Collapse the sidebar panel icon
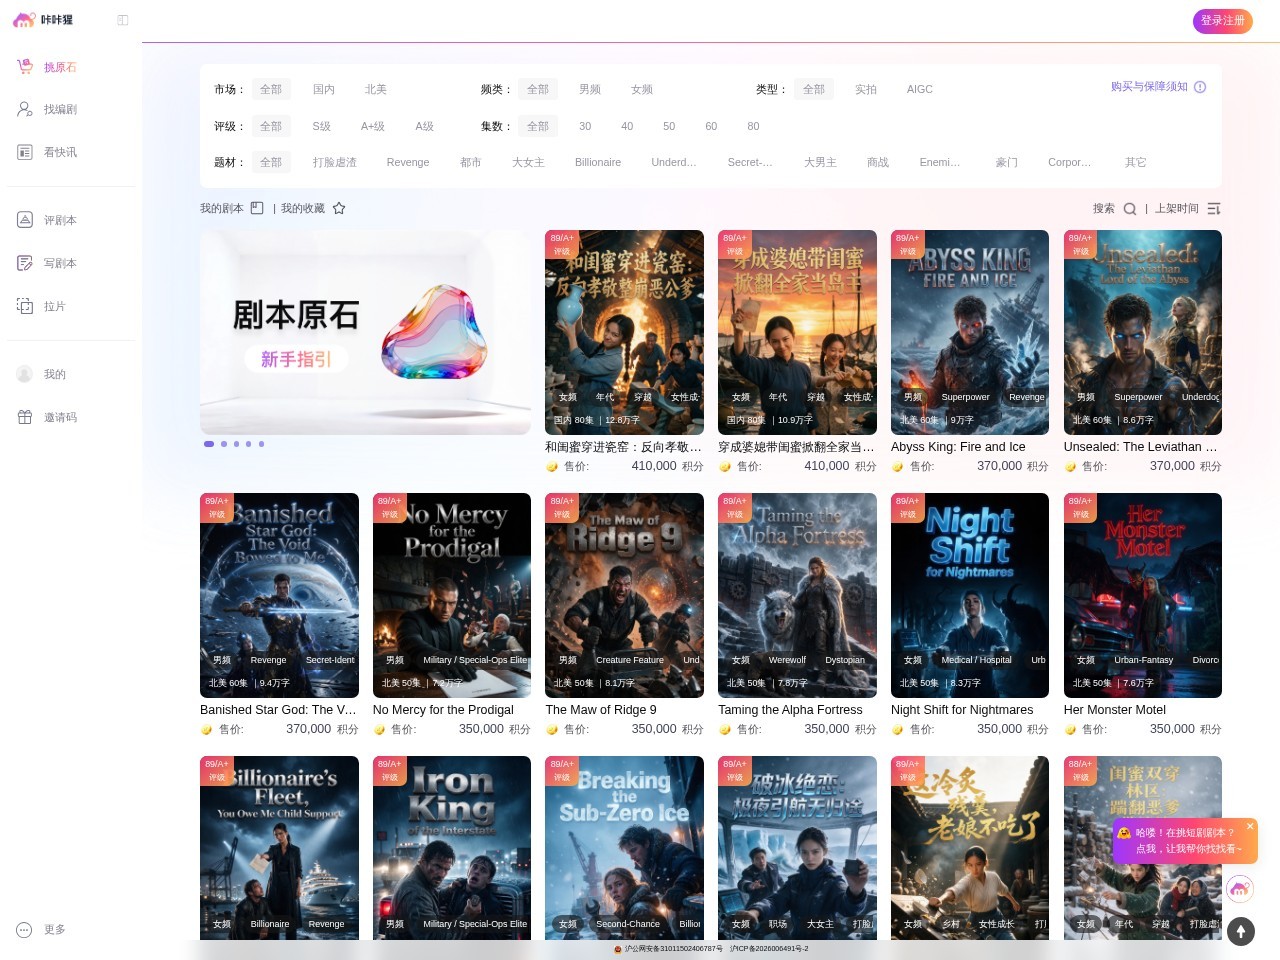 point(123,20)
